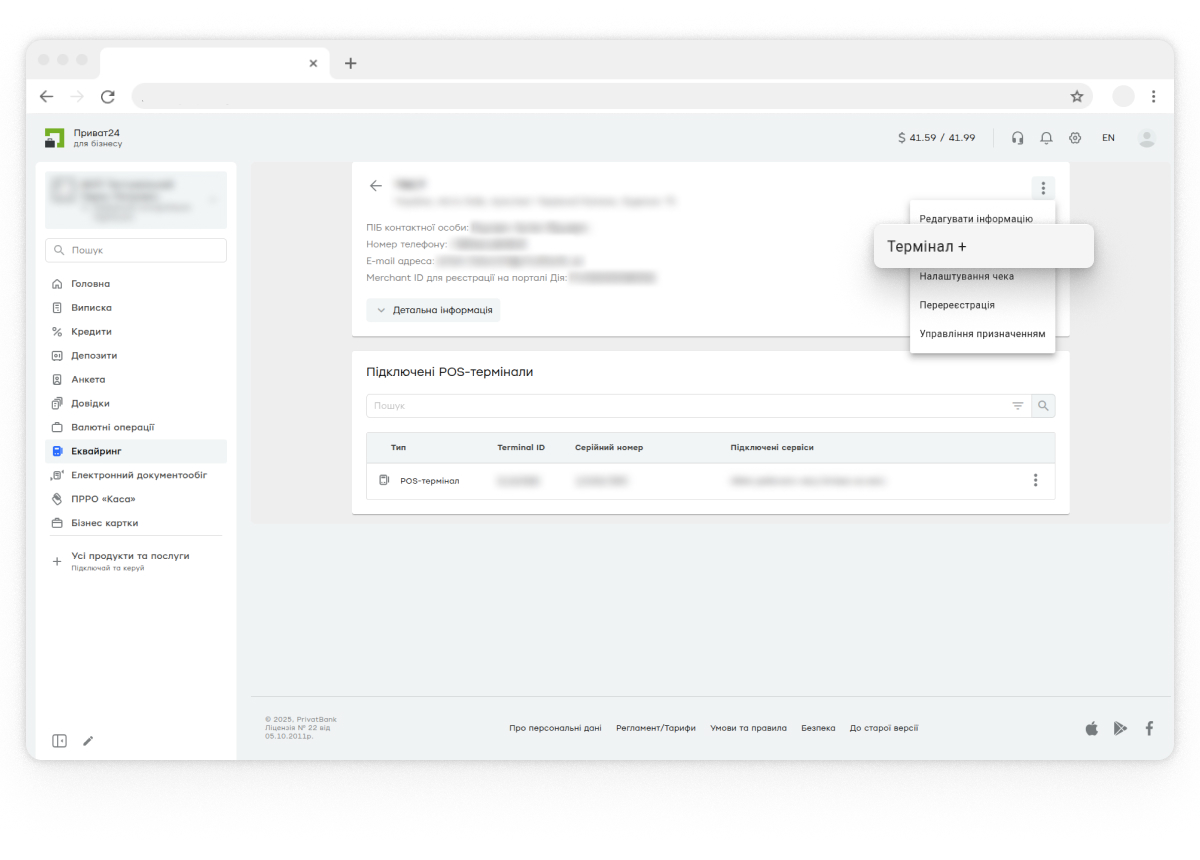Open settings gear in header
This screenshot has width=1200, height=860.
coord(1075,138)
